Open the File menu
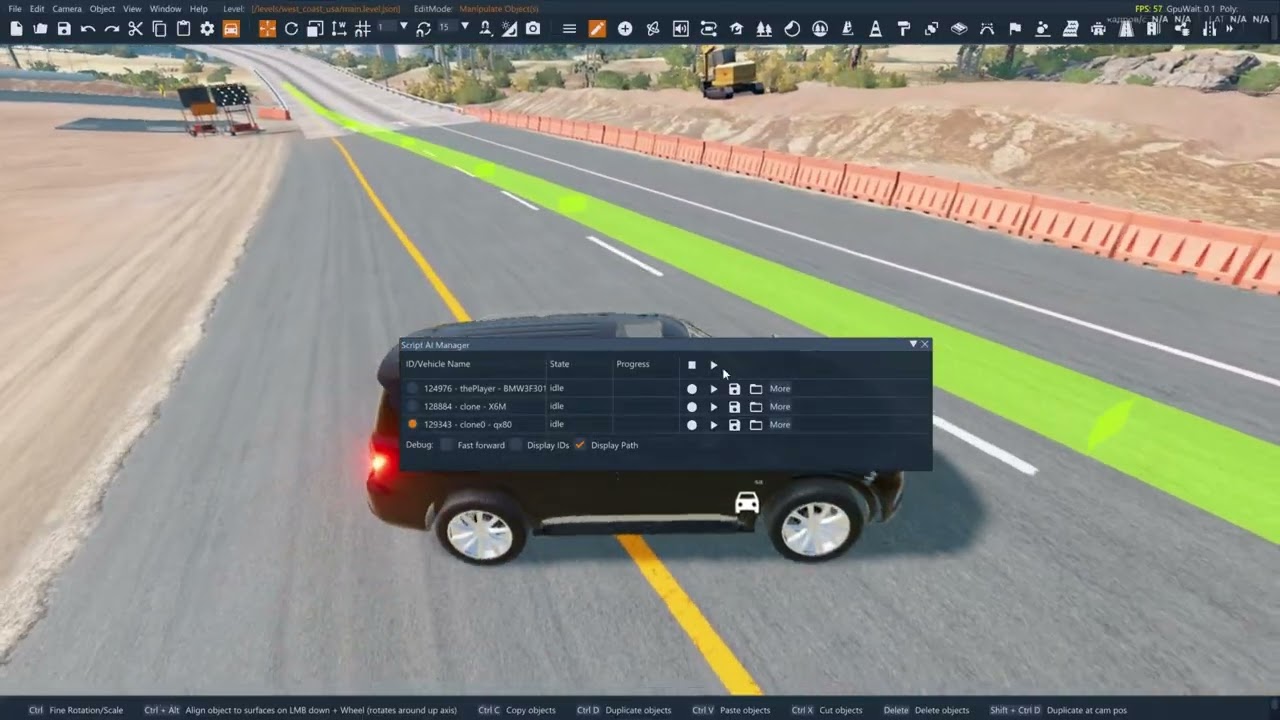1280x720 pixels. click(15, 9)
